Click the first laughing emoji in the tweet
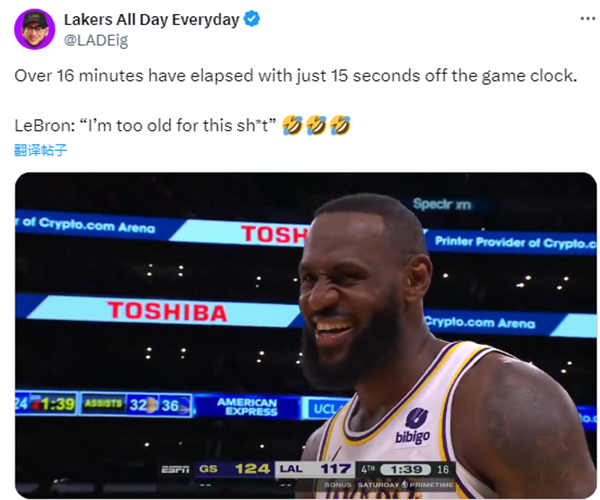Screen dimensions: 600x500 pos(292,127)
